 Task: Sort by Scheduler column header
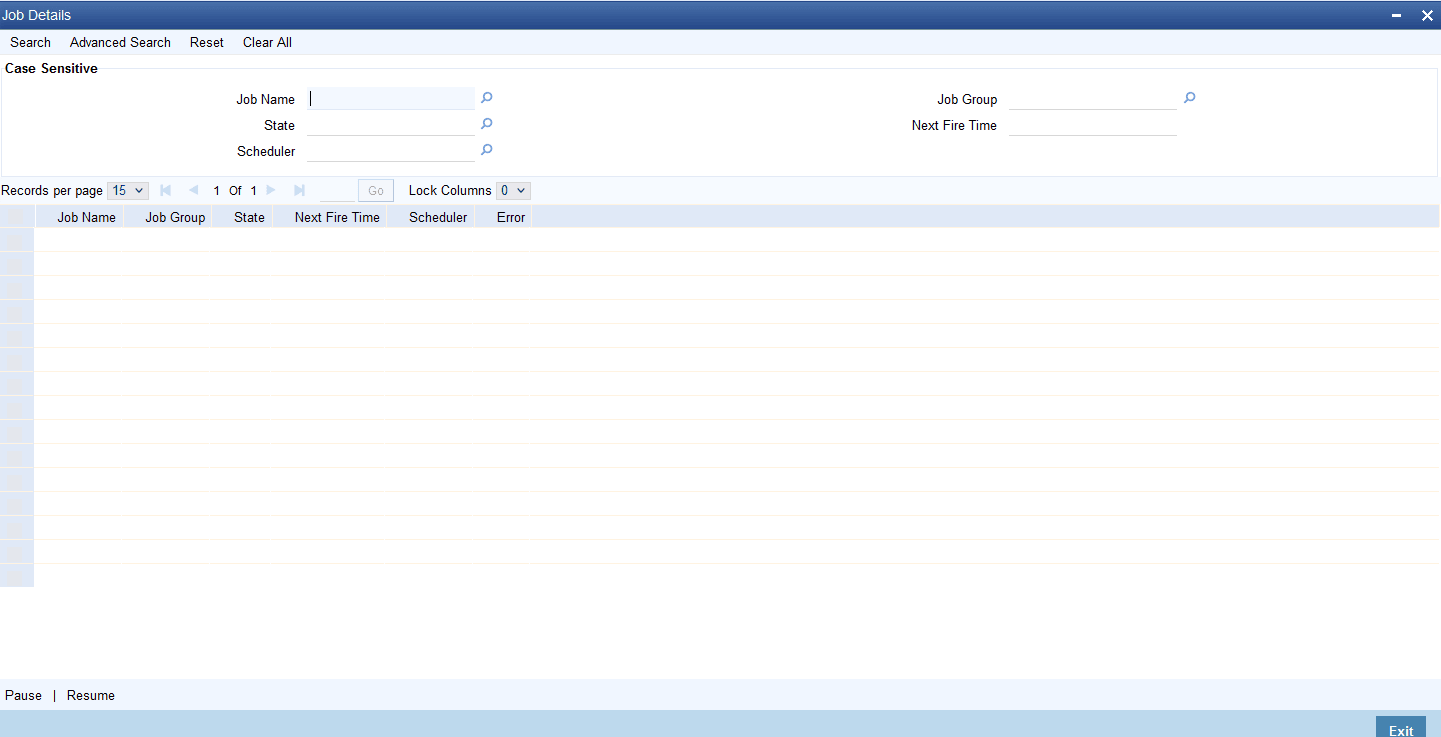[438, 217]
